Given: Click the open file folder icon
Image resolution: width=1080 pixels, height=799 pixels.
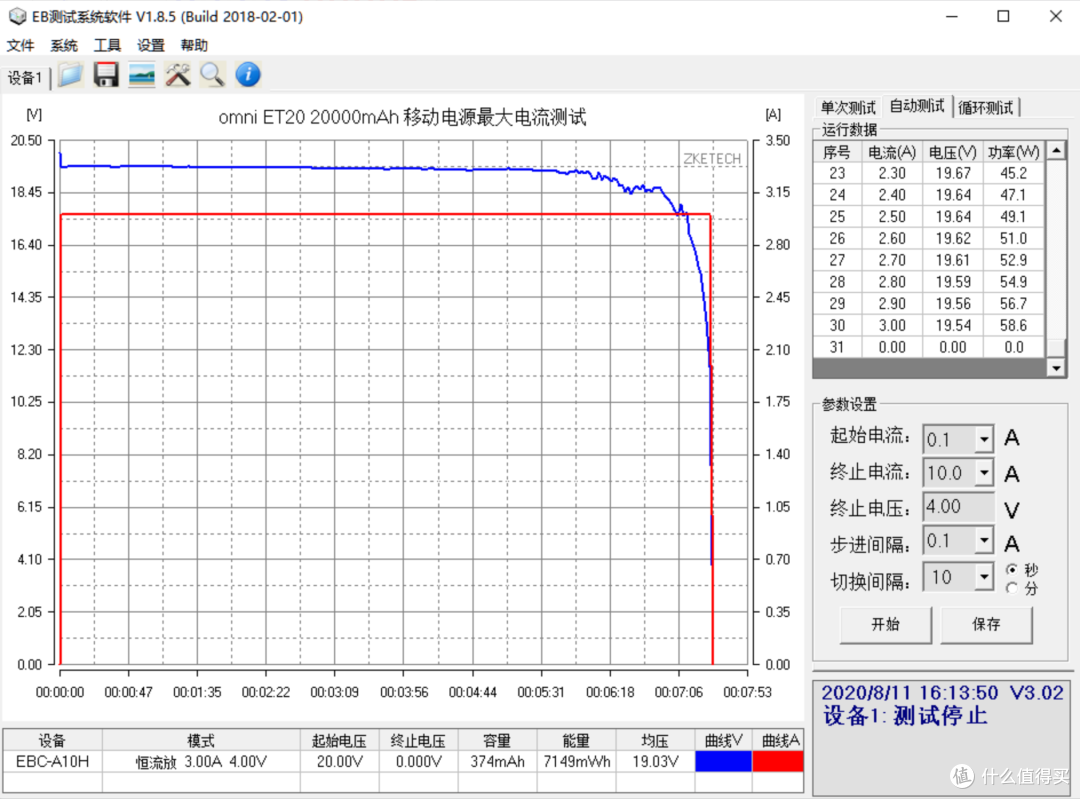Looking at the screenshot, I should [x=70, y=74].
